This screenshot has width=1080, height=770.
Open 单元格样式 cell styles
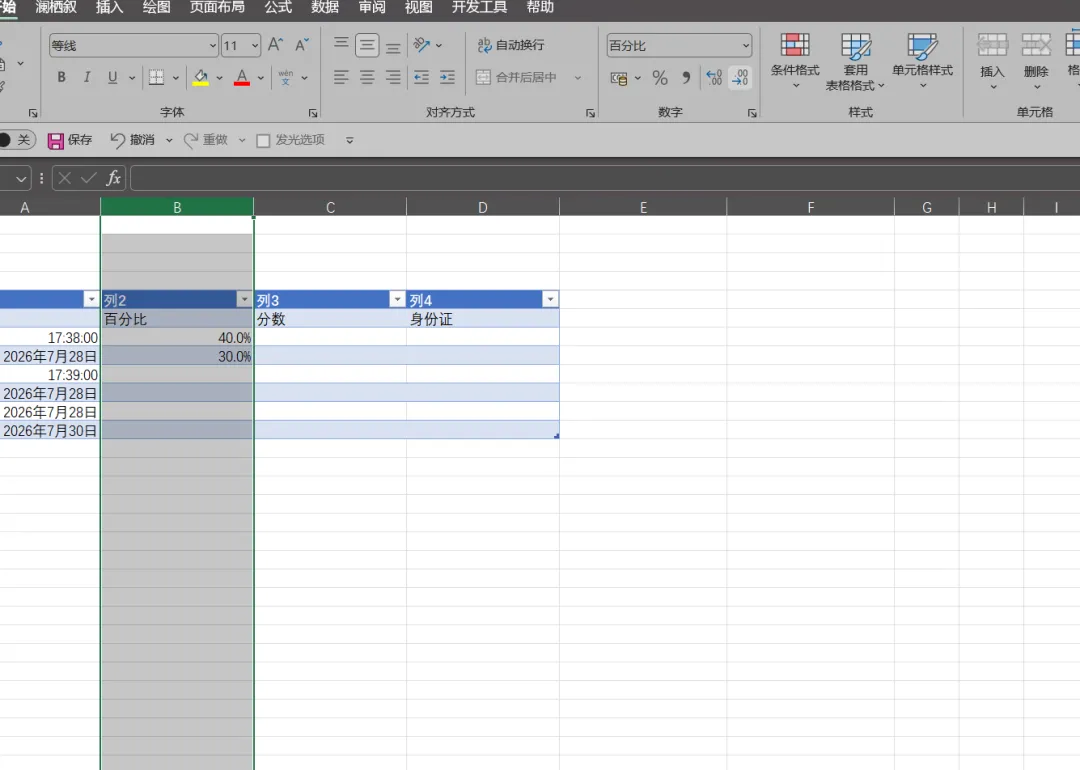(x=922, y=61)
